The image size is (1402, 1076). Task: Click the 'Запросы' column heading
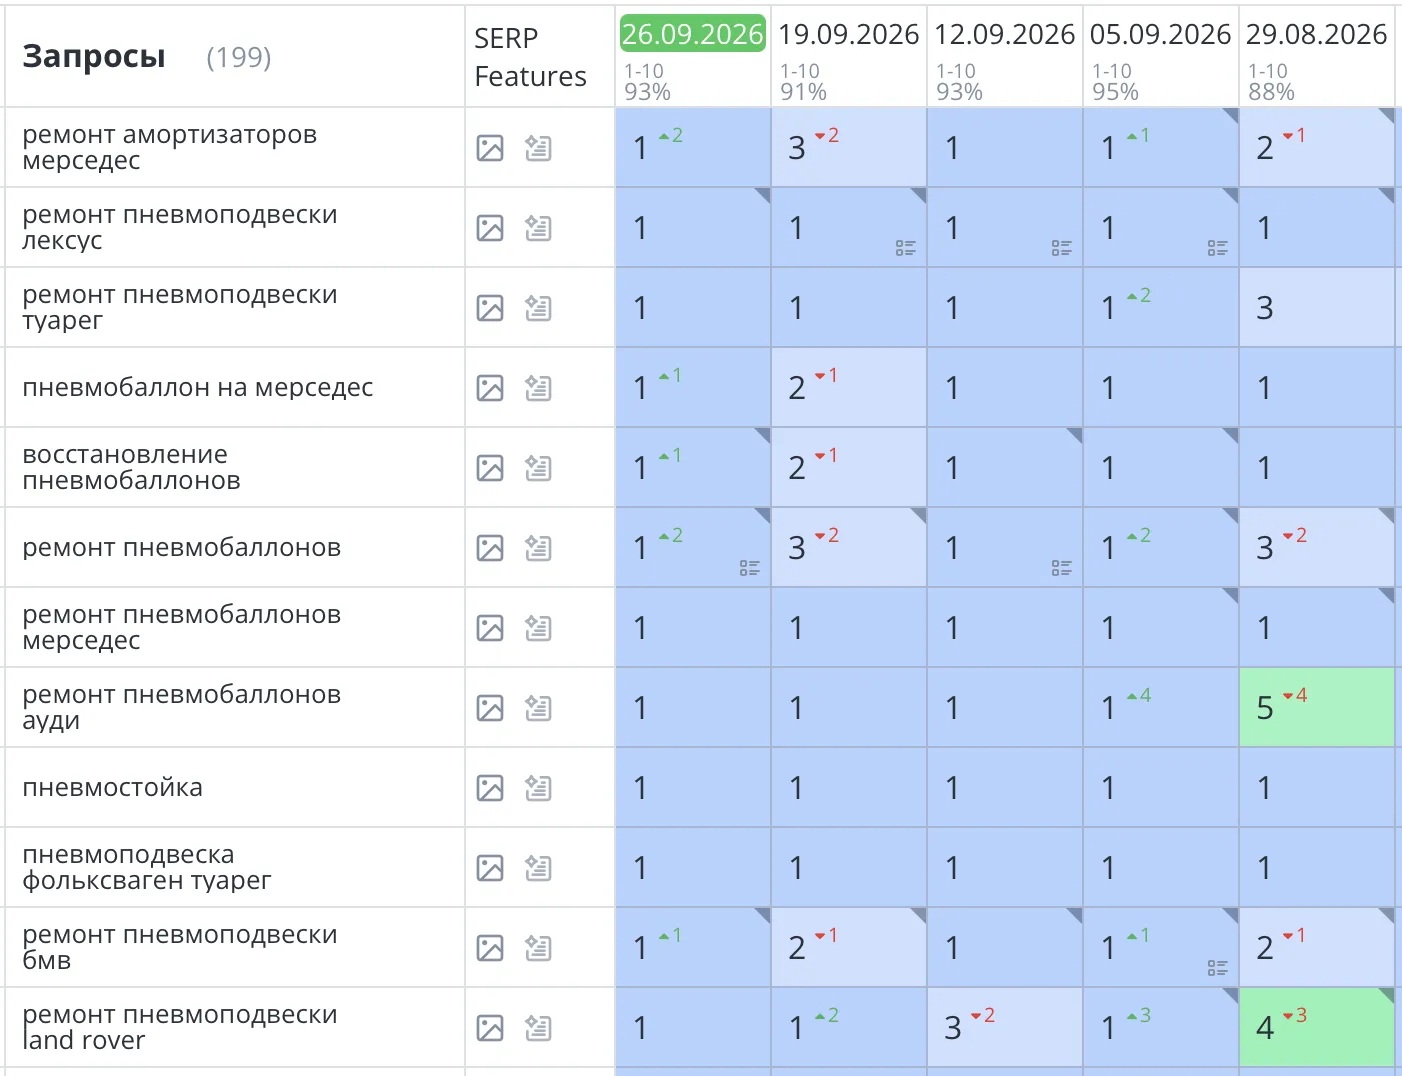pyautogui.click(x=94, y=57)
